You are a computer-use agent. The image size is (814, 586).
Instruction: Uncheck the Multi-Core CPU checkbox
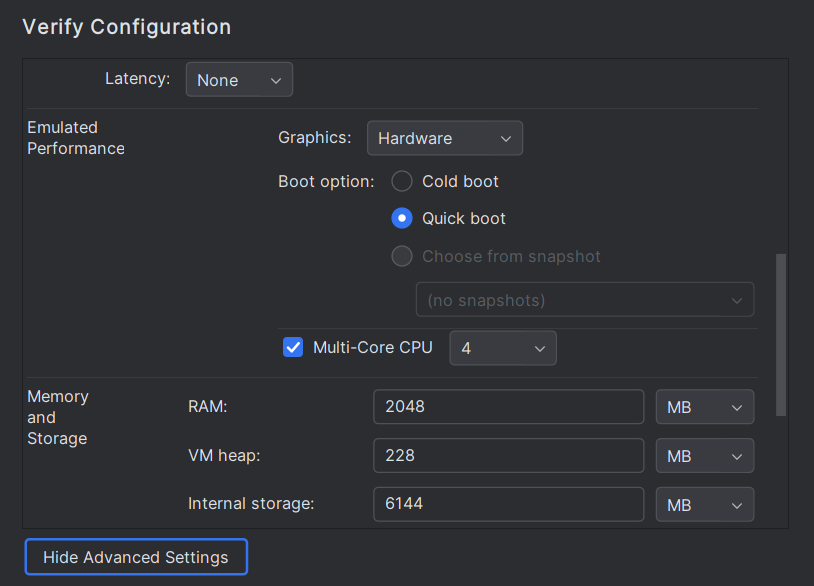(293, 347)
